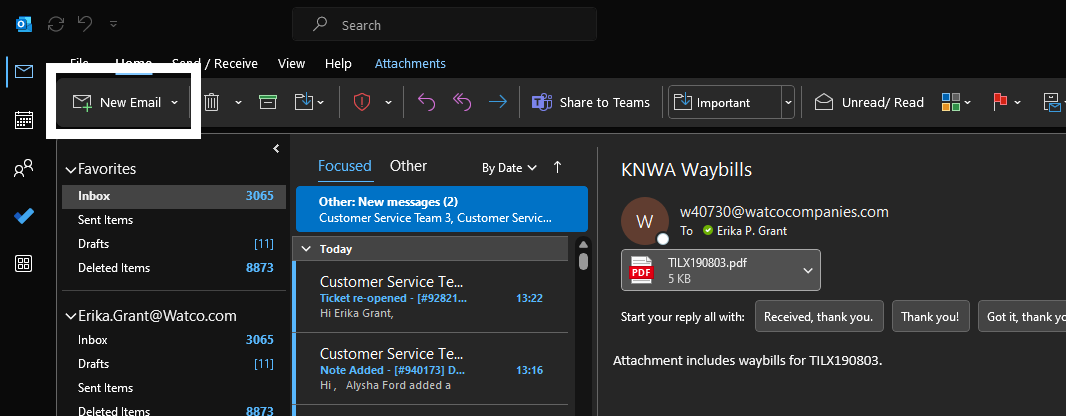
Task: Reverse sort order with up arrow
Action: coord(557,167)
